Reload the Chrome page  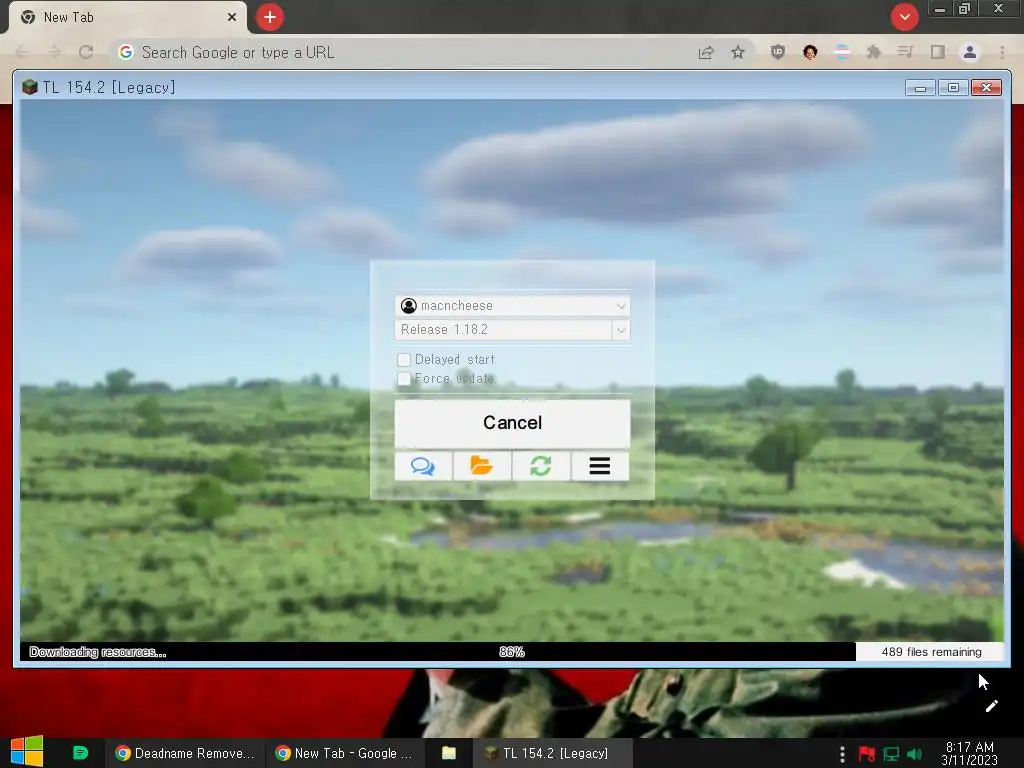[86, 52]
